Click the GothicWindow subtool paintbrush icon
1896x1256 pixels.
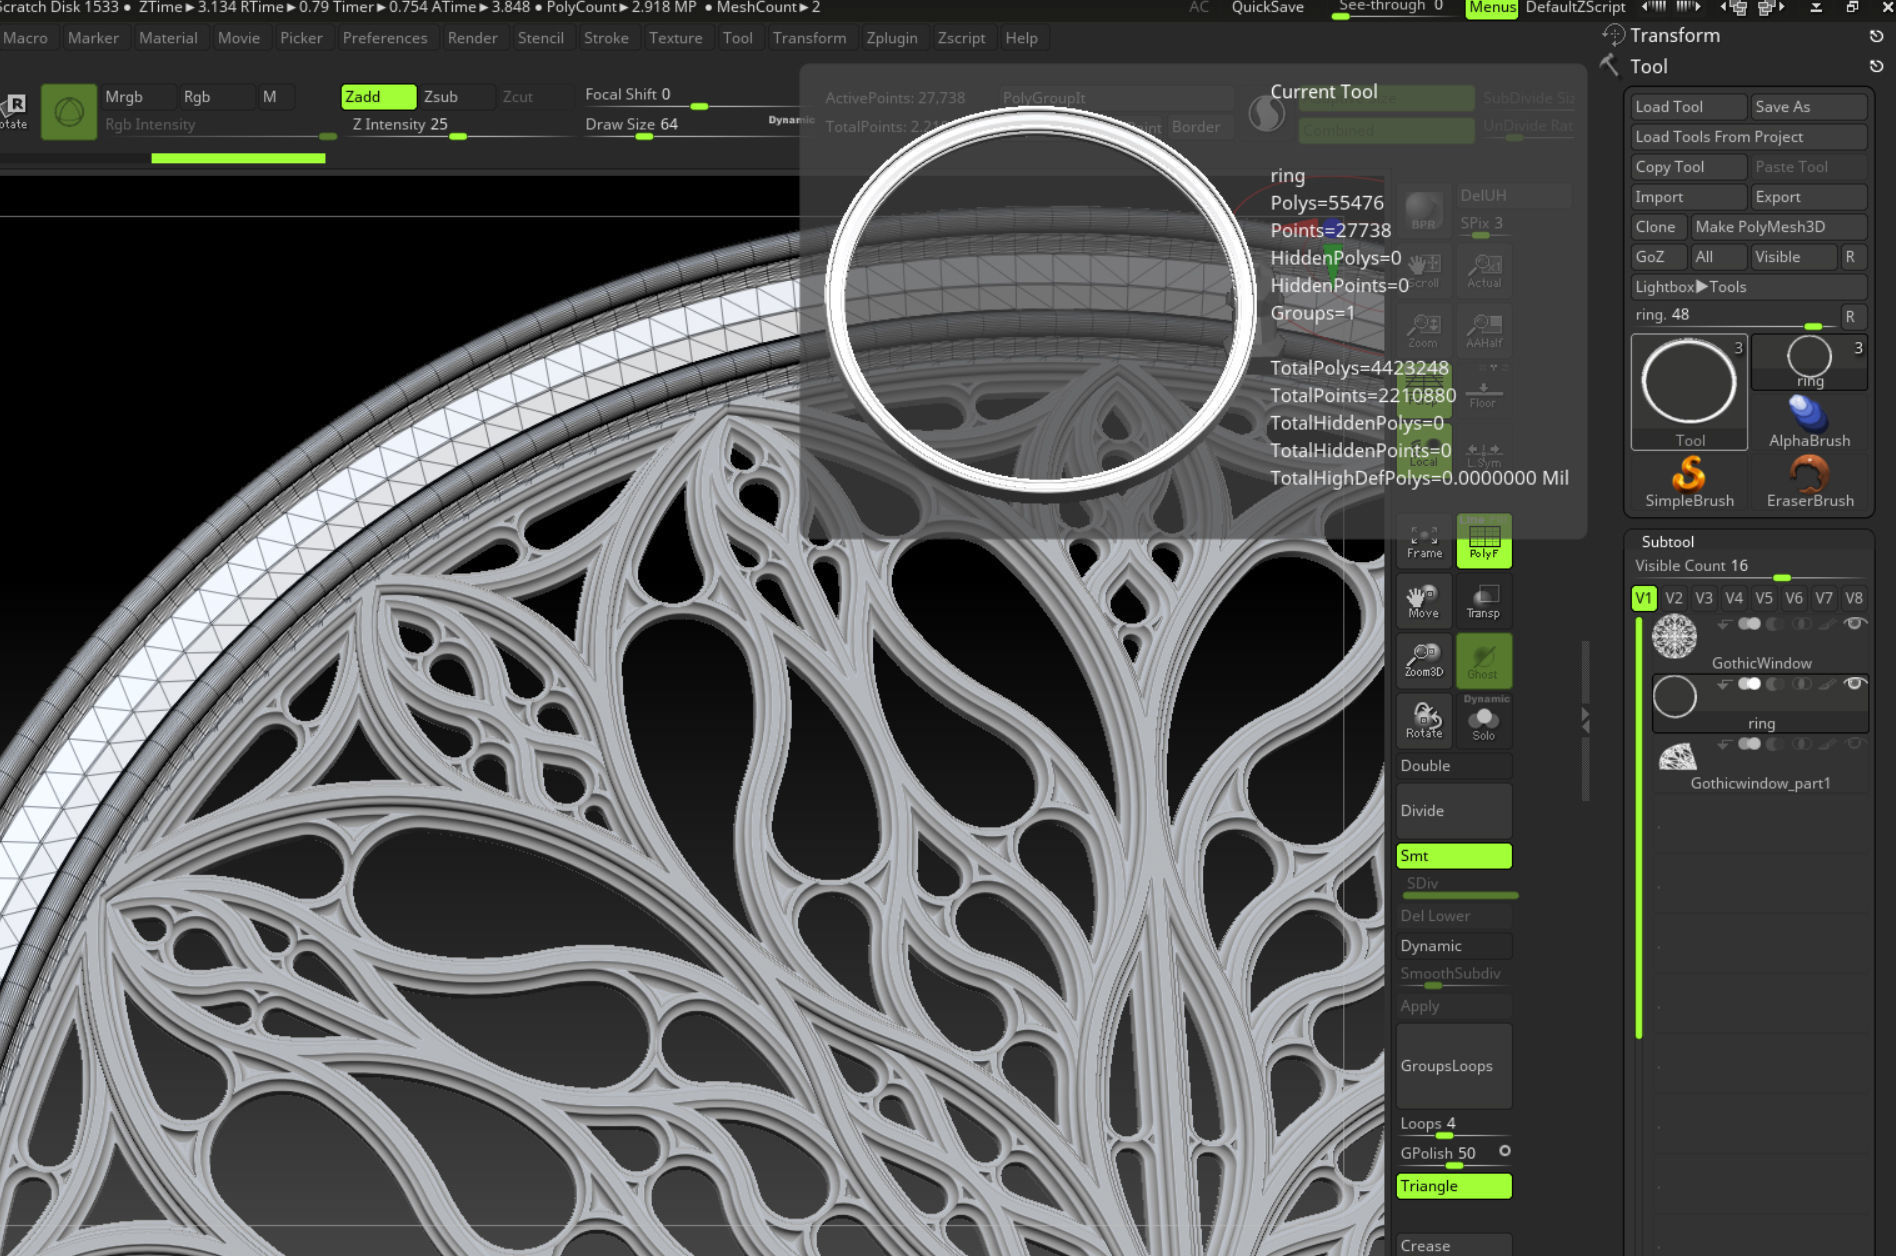click(x=1828, y=624)
